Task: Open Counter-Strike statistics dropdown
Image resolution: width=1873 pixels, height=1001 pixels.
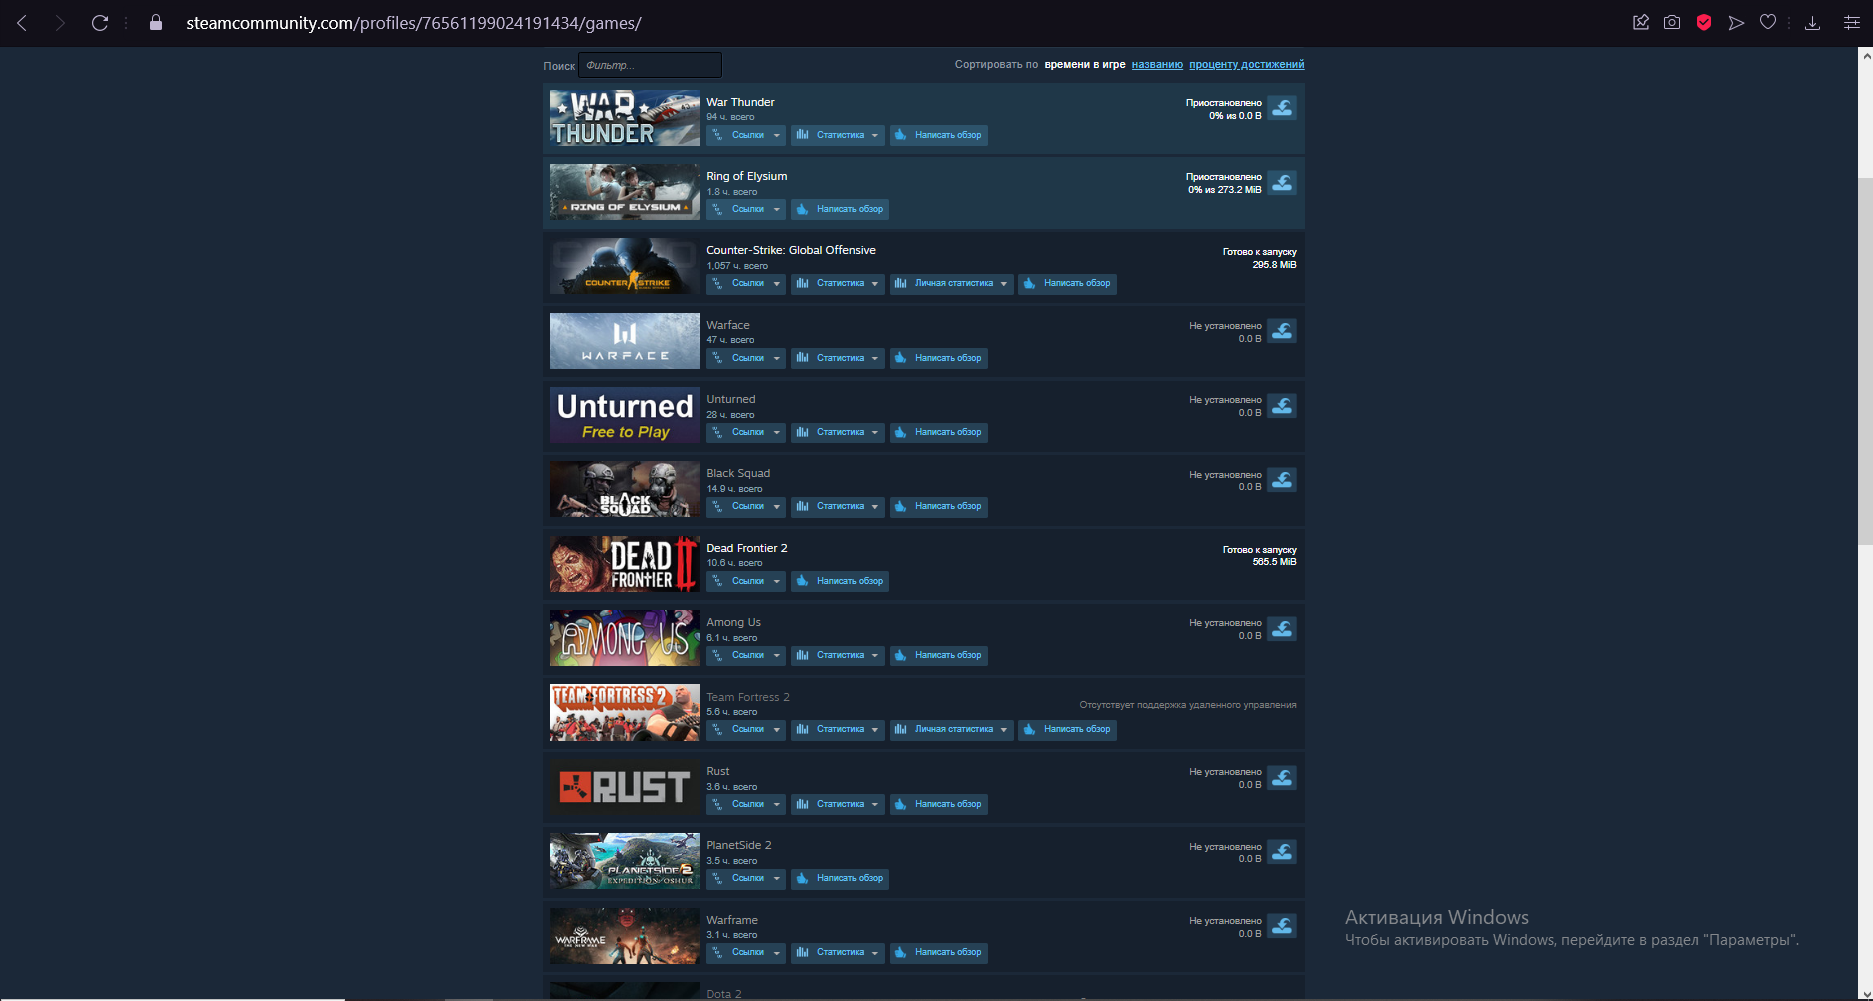Action: pos(838,283)
